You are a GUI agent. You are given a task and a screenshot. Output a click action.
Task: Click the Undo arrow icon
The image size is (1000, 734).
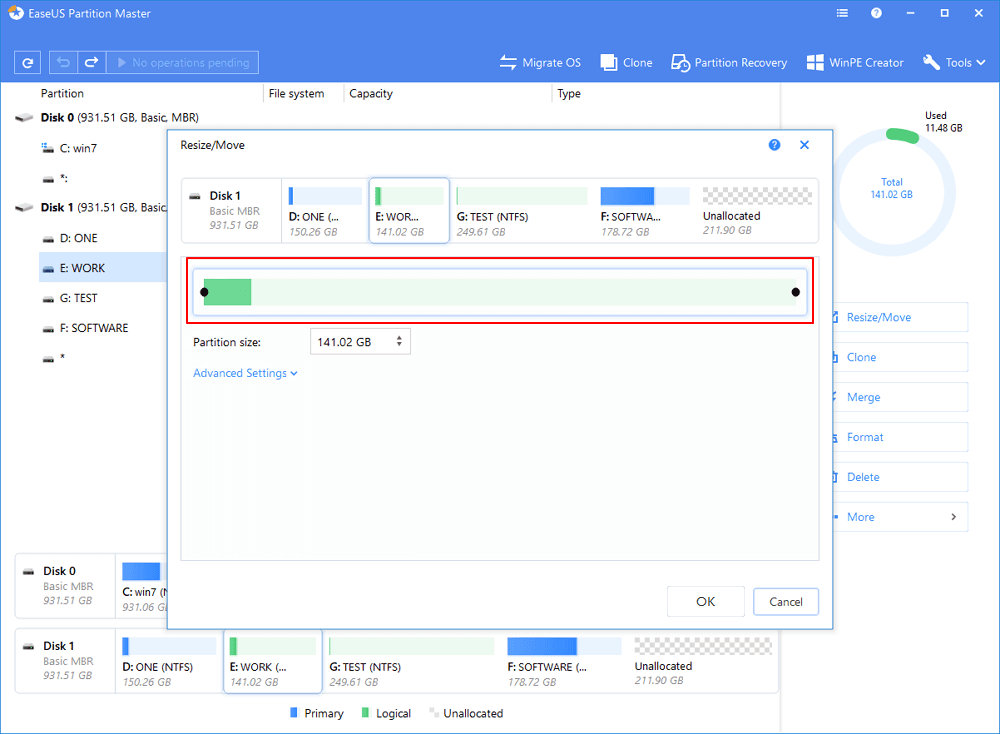click(x=65, y=63)
